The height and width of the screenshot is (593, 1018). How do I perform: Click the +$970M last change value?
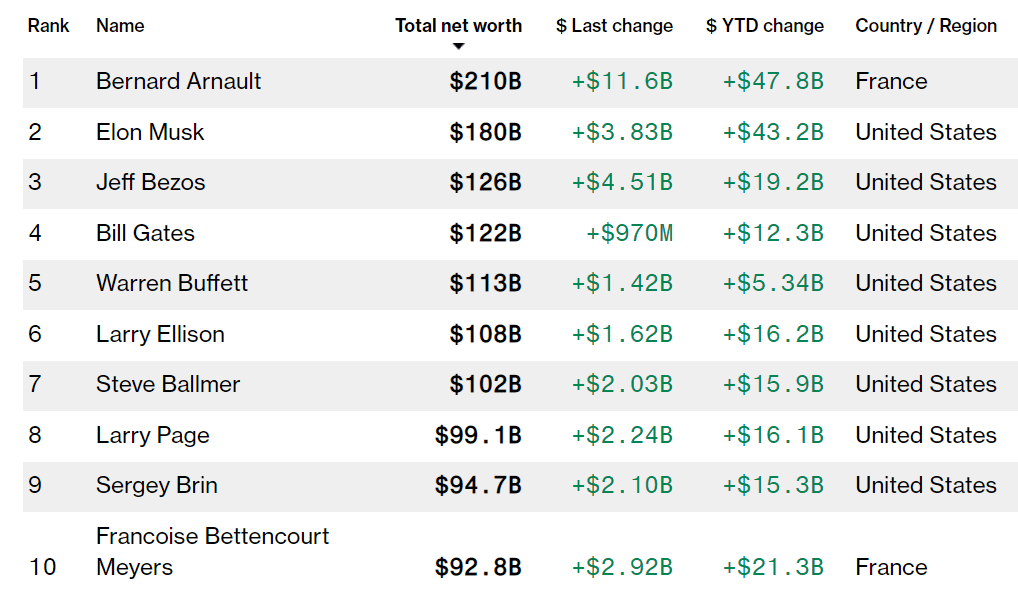(630, 233)
